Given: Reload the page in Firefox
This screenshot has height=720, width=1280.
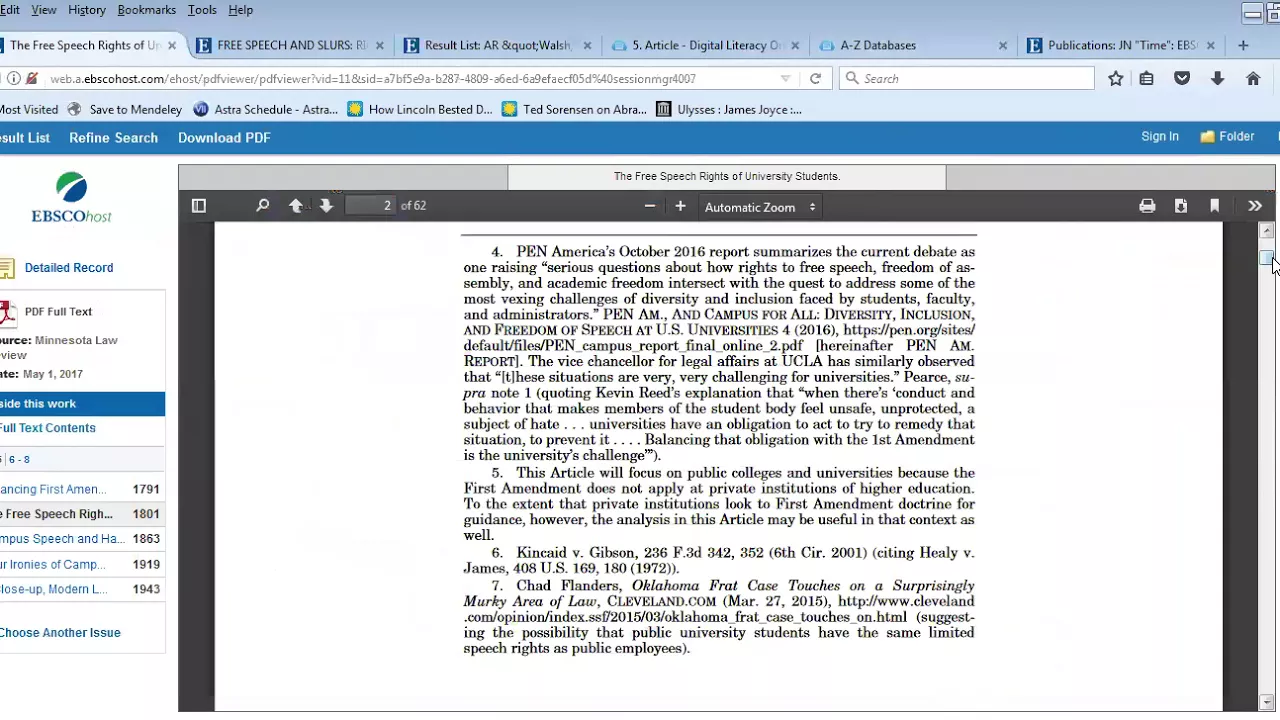Looking at the screenshot, I should click(815, 78).
